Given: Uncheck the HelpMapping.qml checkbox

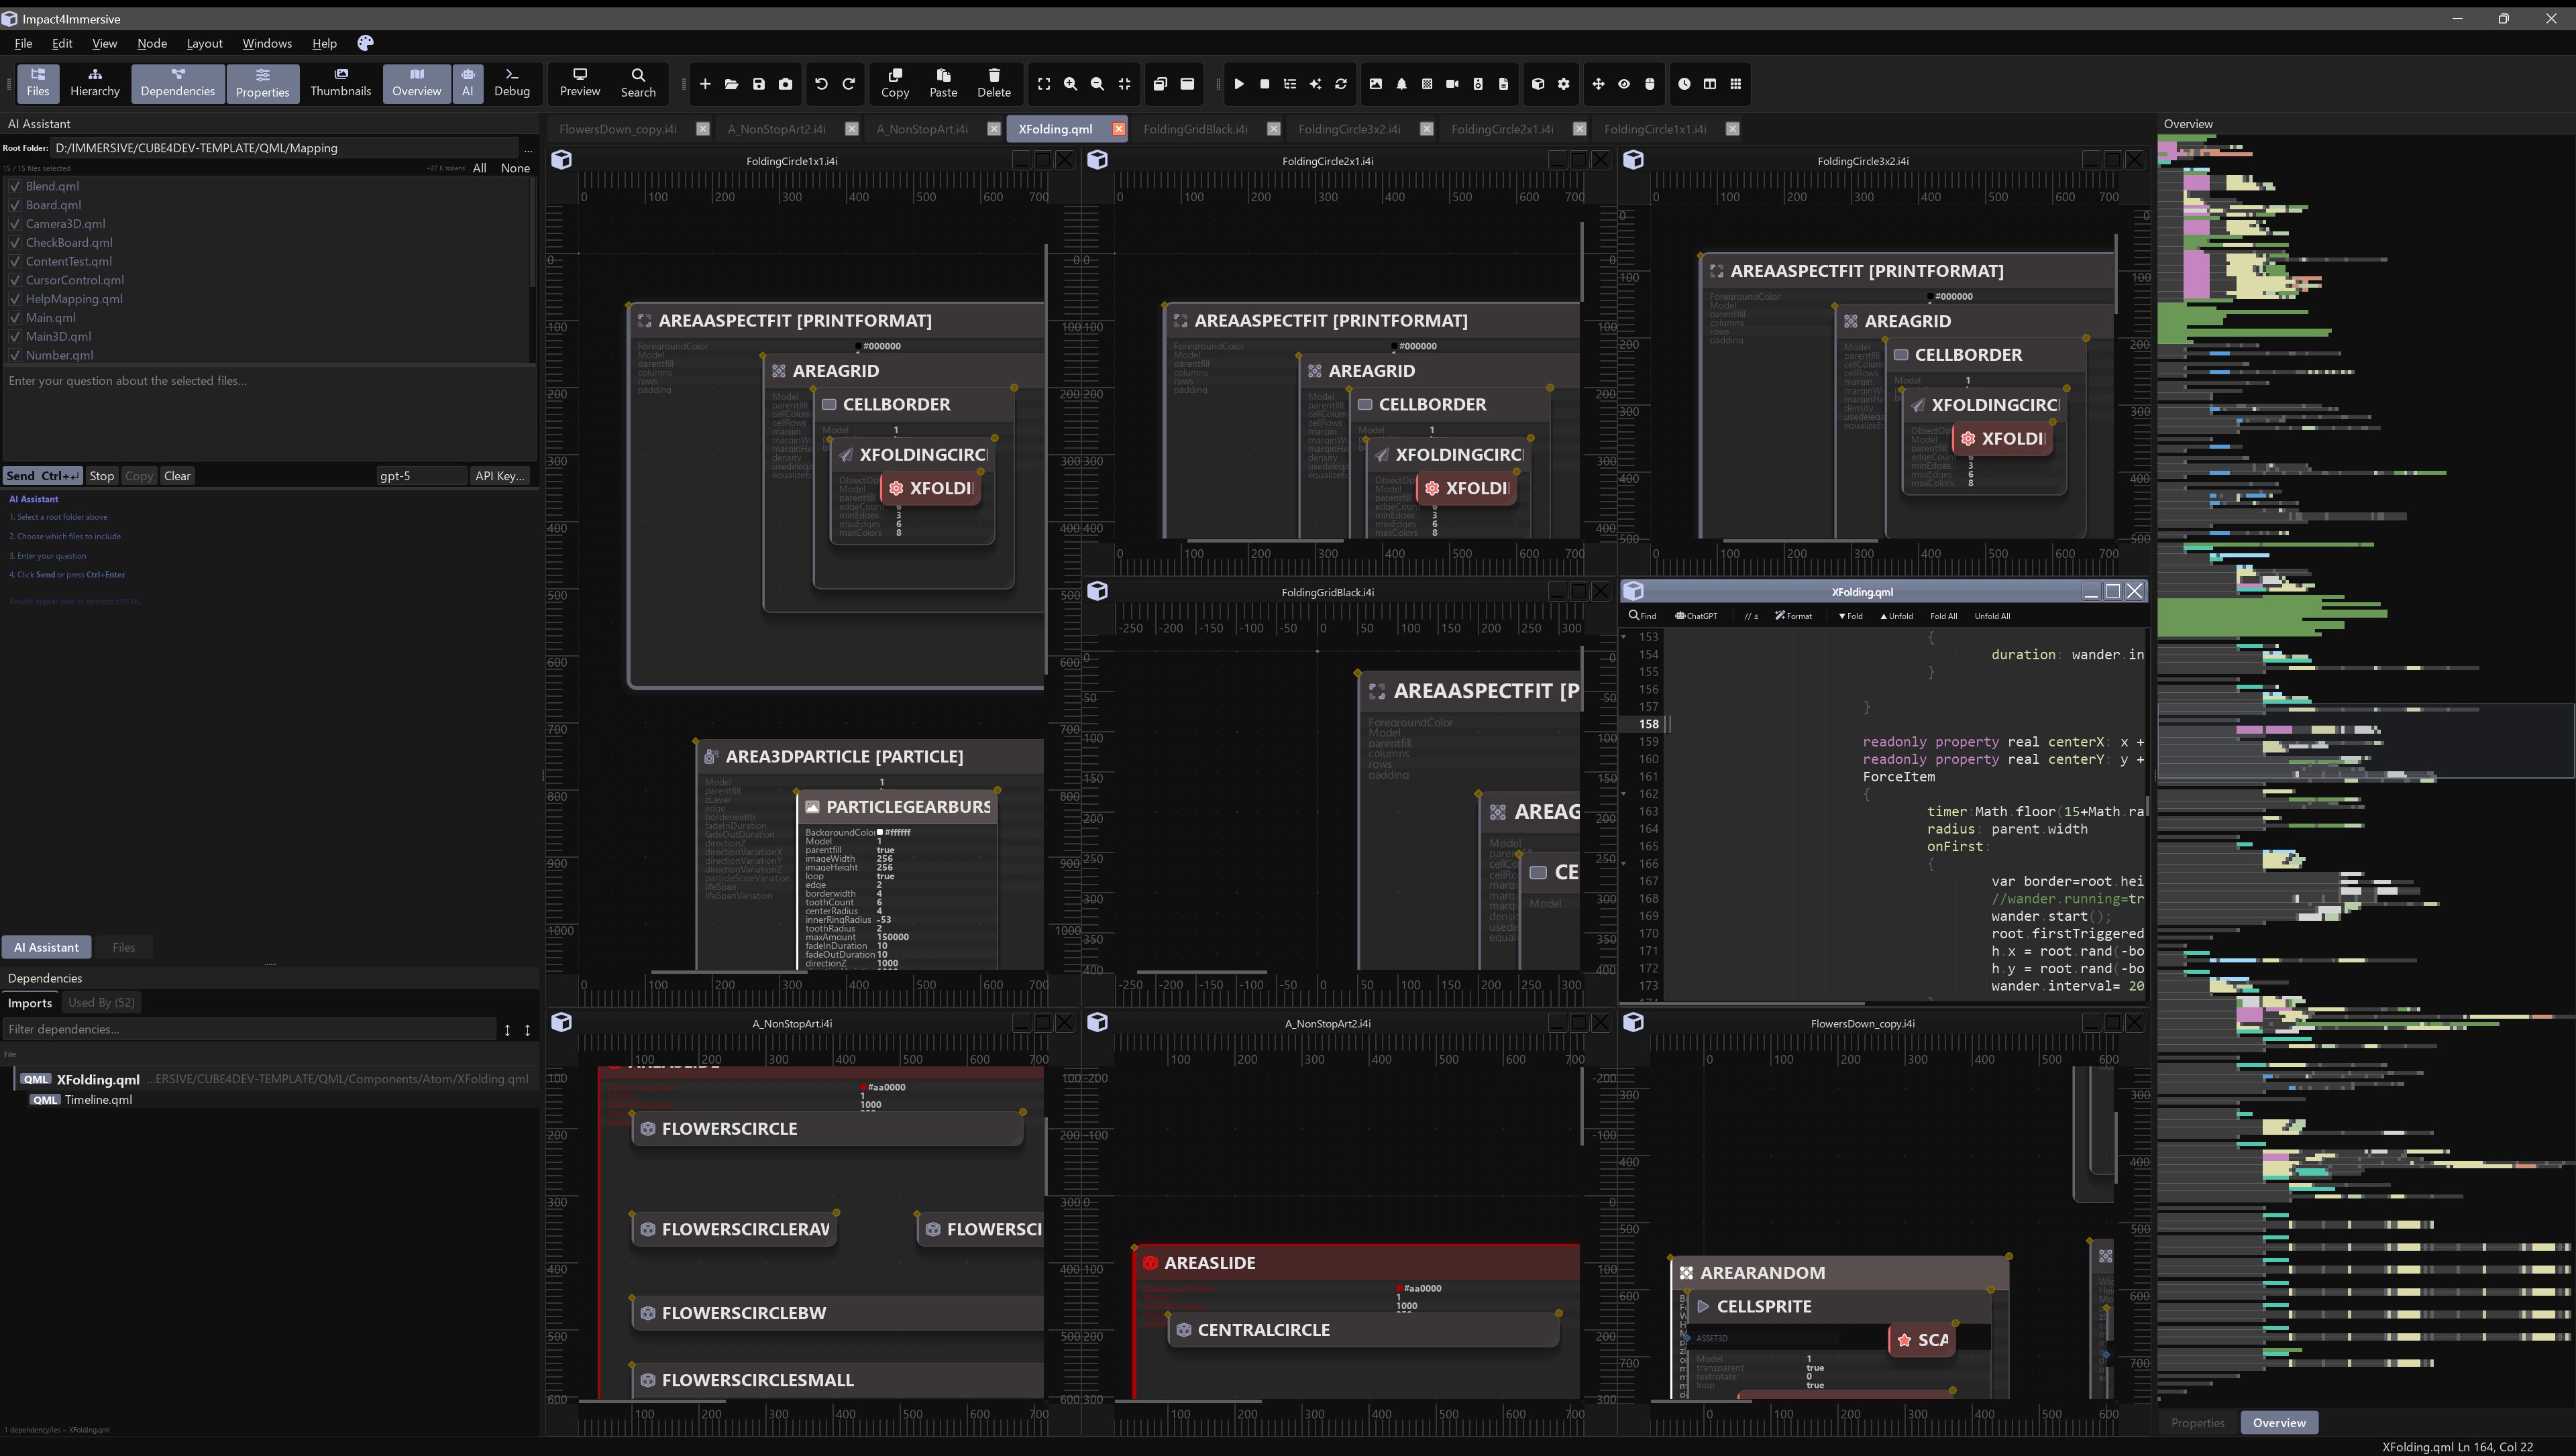Looking at the screenshot, I should 15,299.
